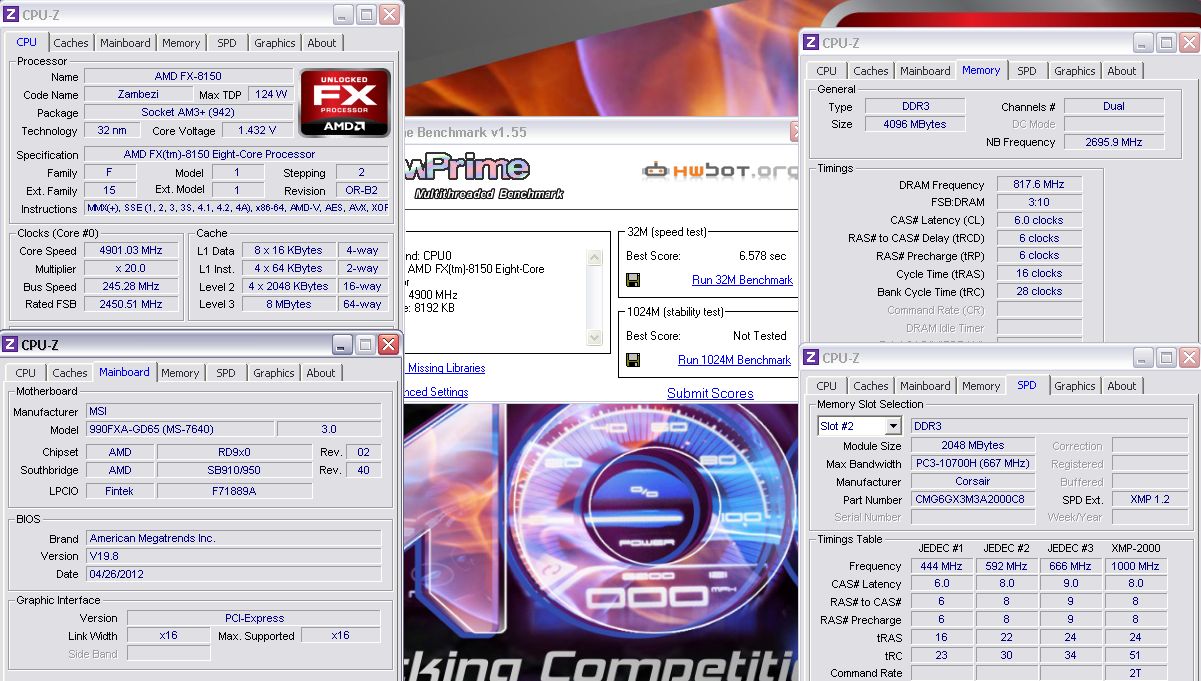Switch to the Caches tab in the CPU window
1201x681 pixels.
[71, 43]
